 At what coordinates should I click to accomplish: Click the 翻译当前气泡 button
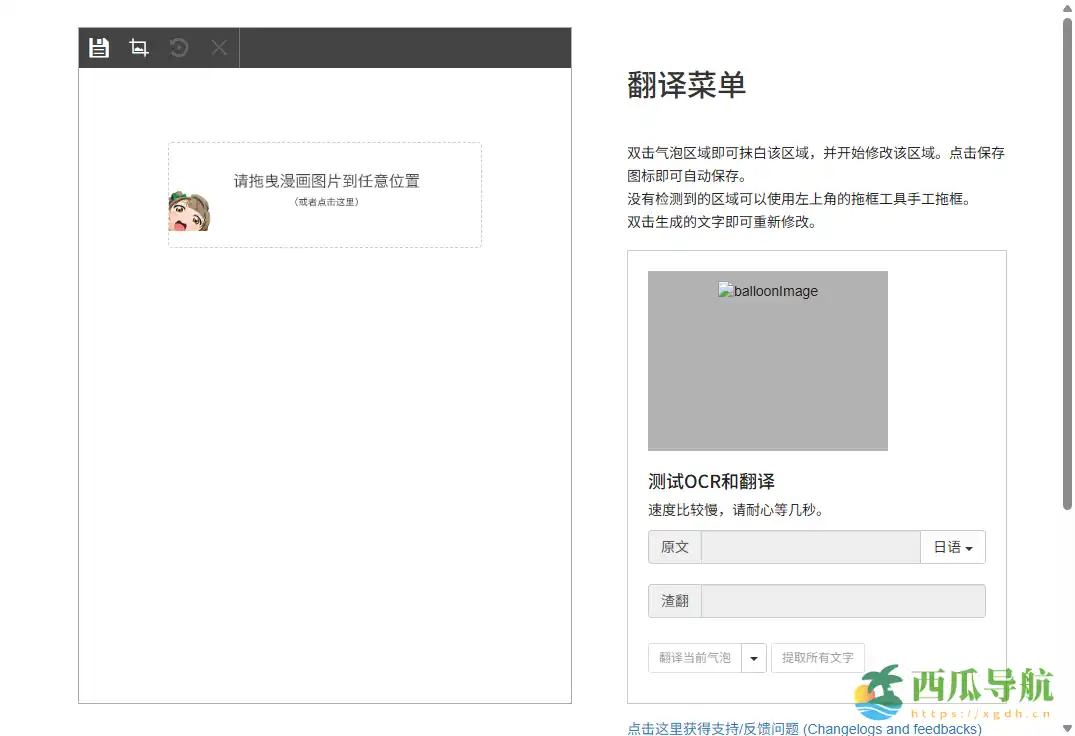pos(695,658)
